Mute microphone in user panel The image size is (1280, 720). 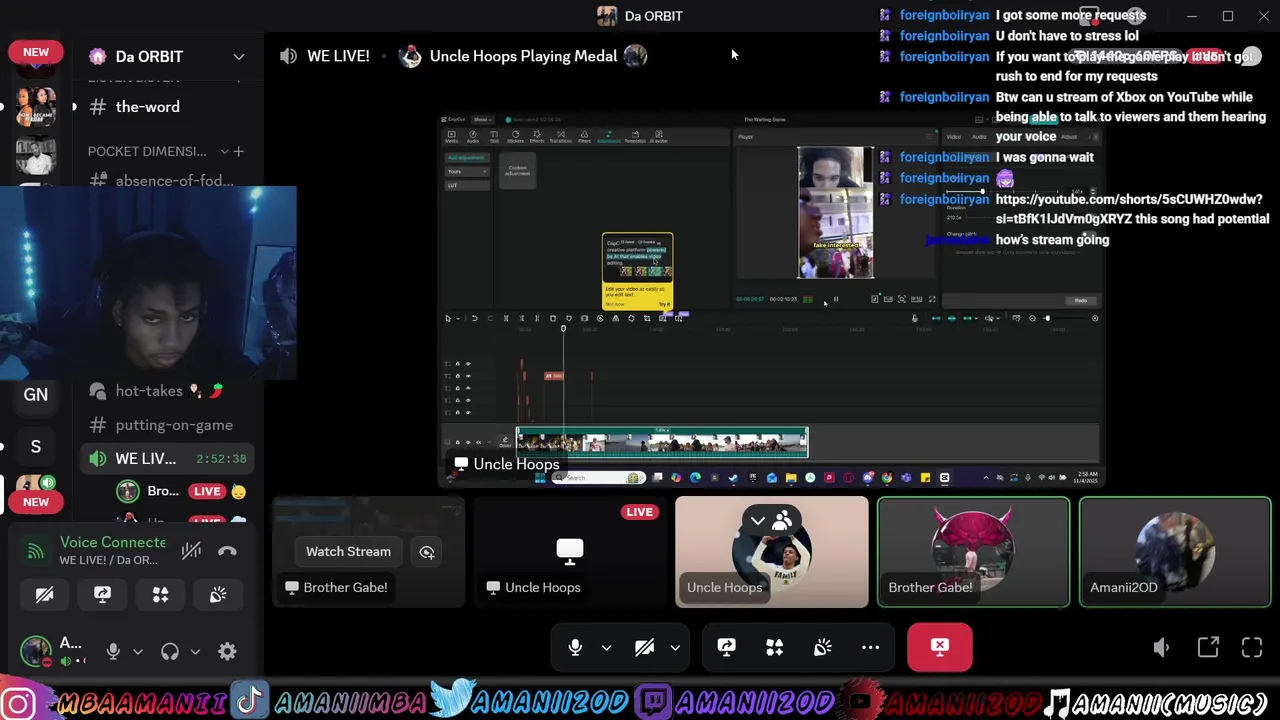(113, 651)
